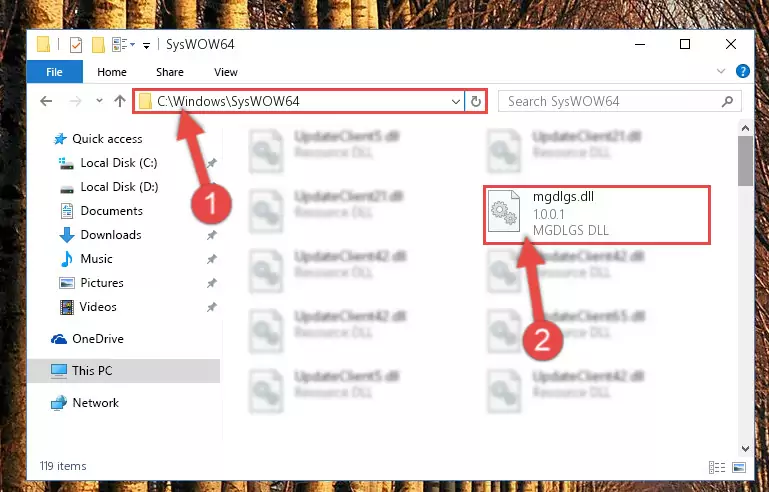Image resolution: width=769 pixels, height=492 pixels.
Task: Open Videos in the sidebar
Action: [x=98, y=307]
